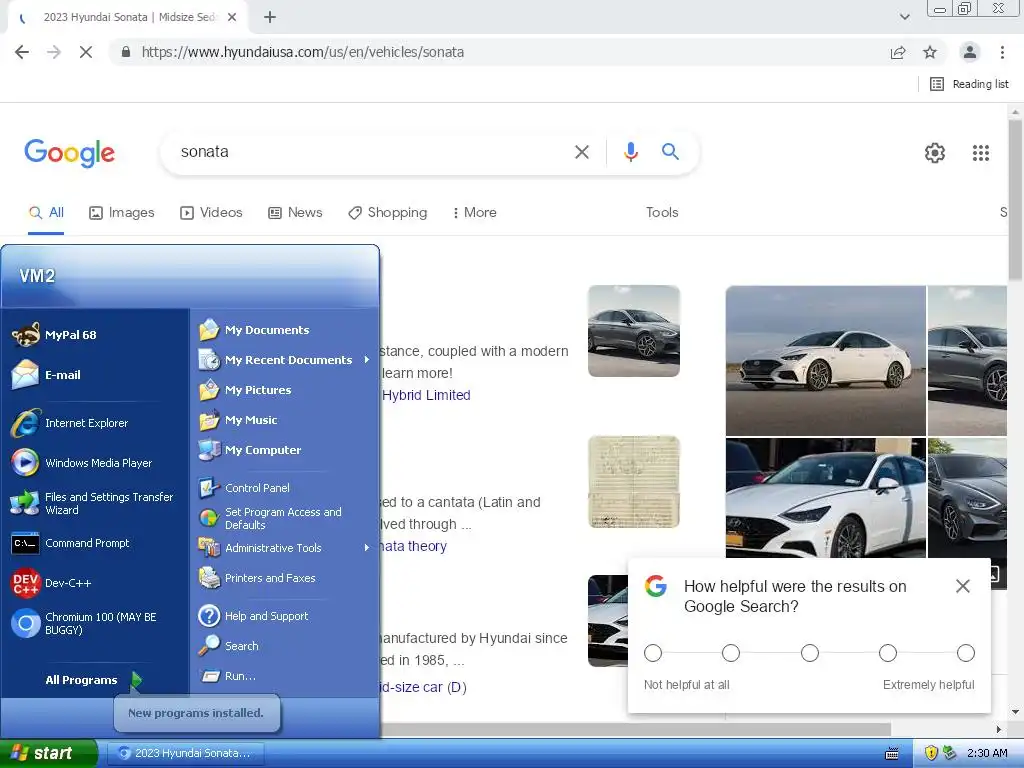Share this page icon in address bar
Viewport: 1024px width, 768px height.
tap(898, 52)
